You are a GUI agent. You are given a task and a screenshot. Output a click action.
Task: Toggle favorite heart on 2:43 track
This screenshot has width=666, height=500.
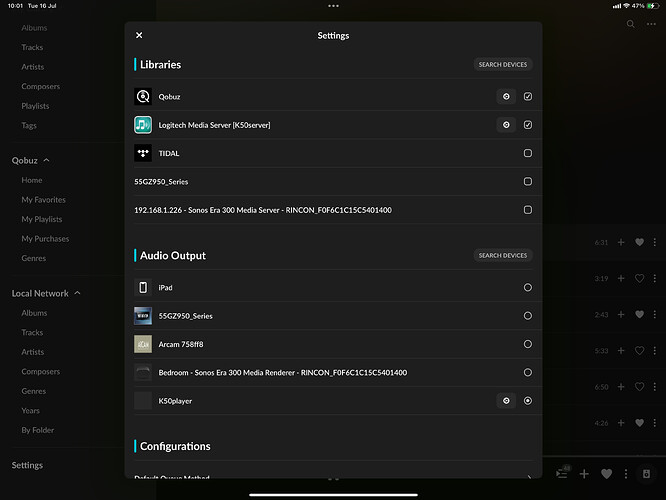pos(639,314)
